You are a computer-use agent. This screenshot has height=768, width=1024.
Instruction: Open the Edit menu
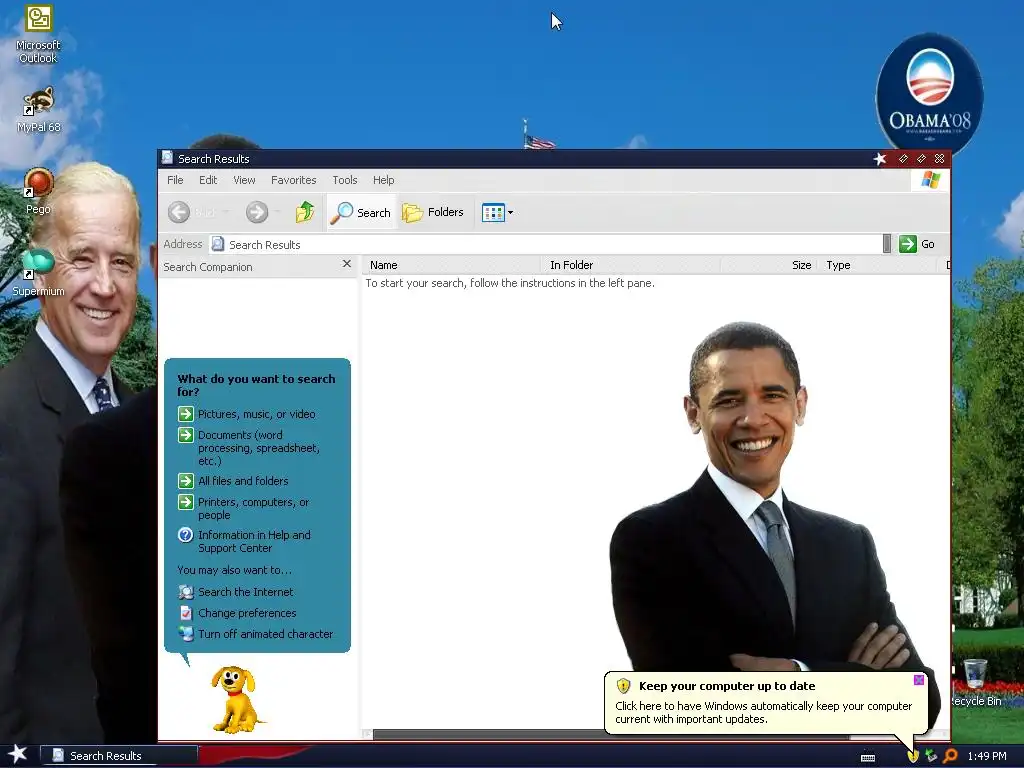coord(208,180)
